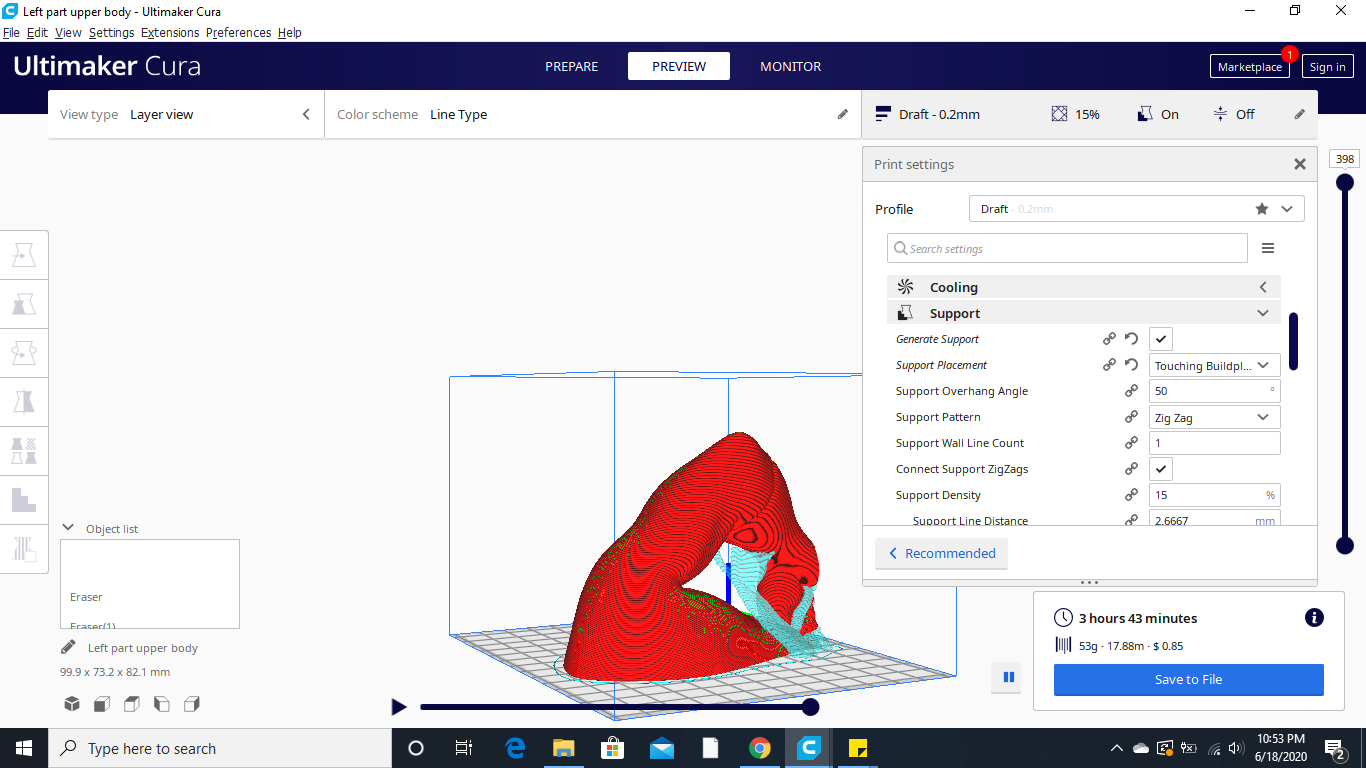Click the link icon for Support Density
Image resolution: width=1366 pixels, height=768 pixels.
pos(1132,495)
